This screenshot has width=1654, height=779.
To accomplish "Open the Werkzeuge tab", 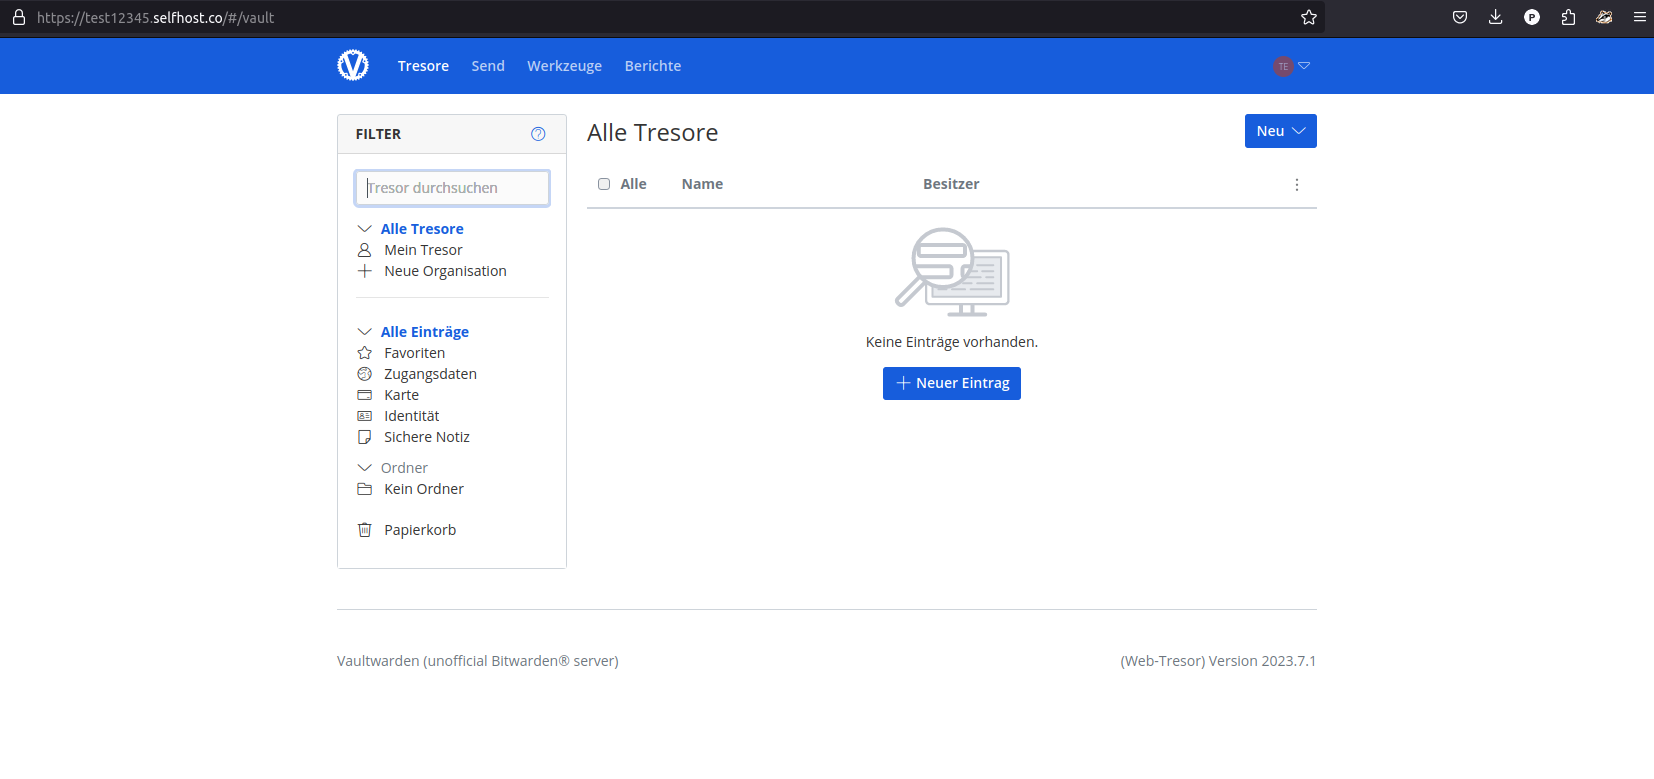I will 564,66.
